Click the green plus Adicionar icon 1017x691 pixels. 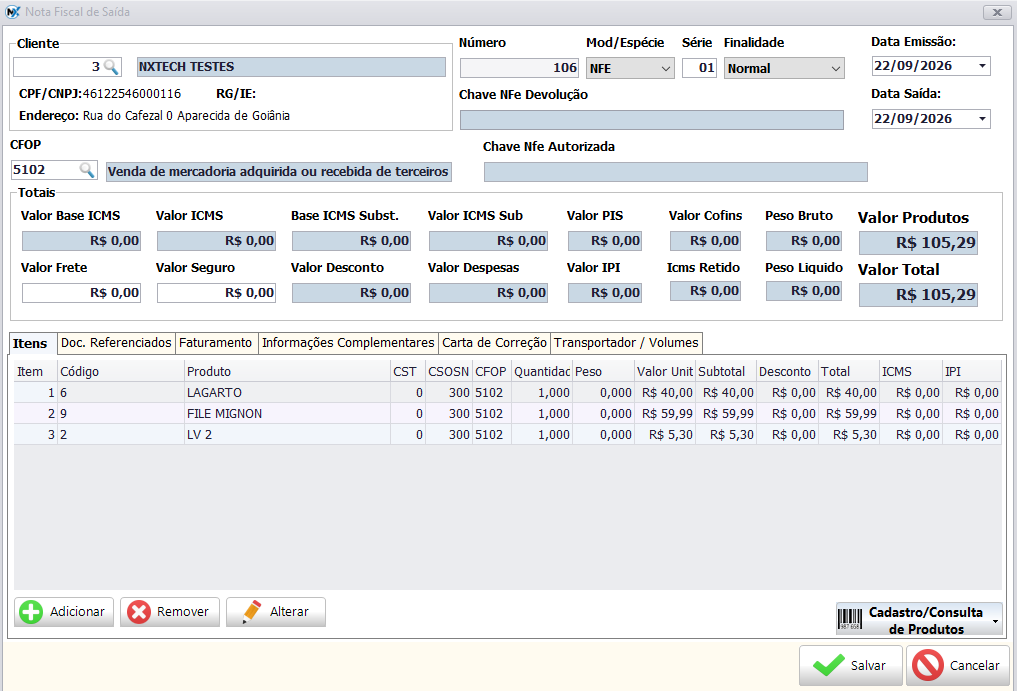coord(30,612)
